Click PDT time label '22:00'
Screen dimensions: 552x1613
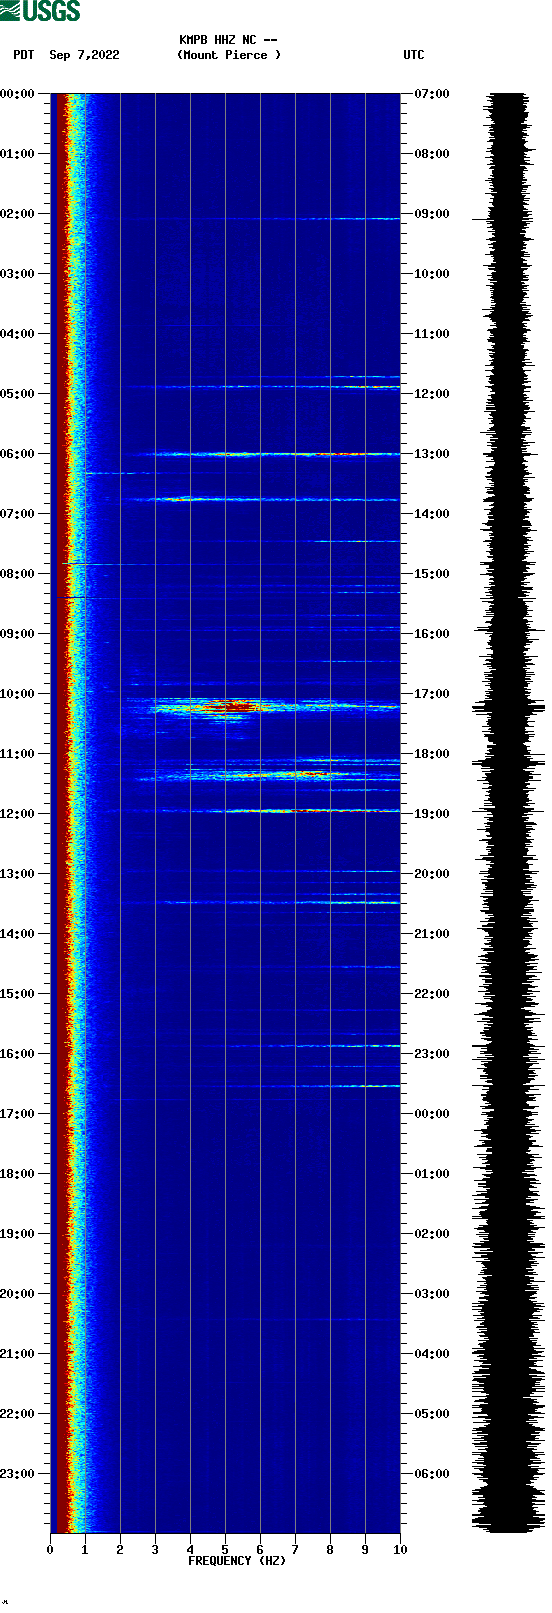[17, 1414]
